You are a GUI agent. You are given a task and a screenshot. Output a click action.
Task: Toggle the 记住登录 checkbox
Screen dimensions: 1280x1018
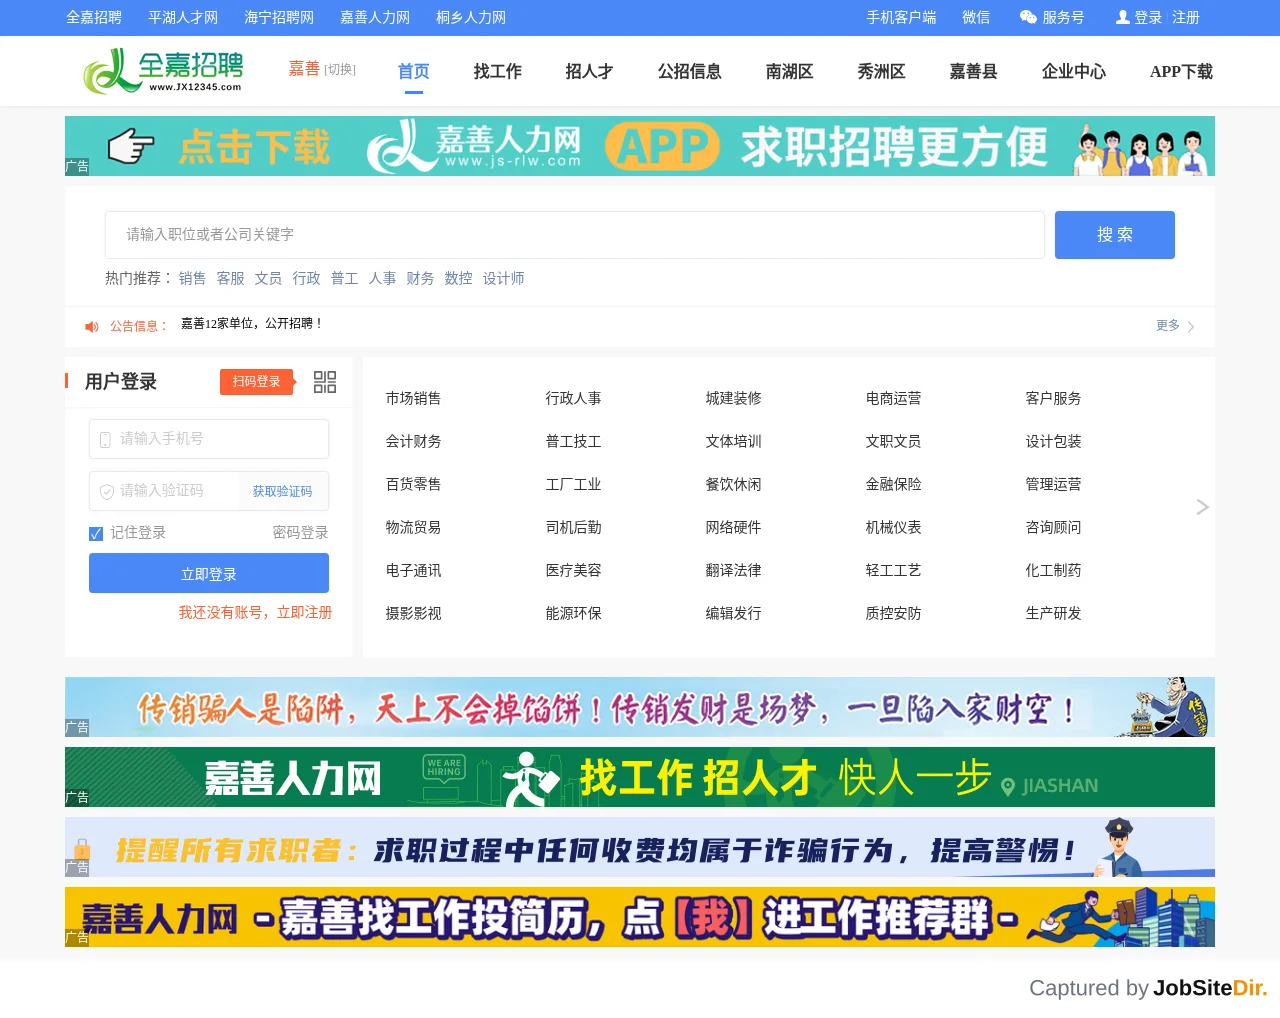click(x=96, y=534)
